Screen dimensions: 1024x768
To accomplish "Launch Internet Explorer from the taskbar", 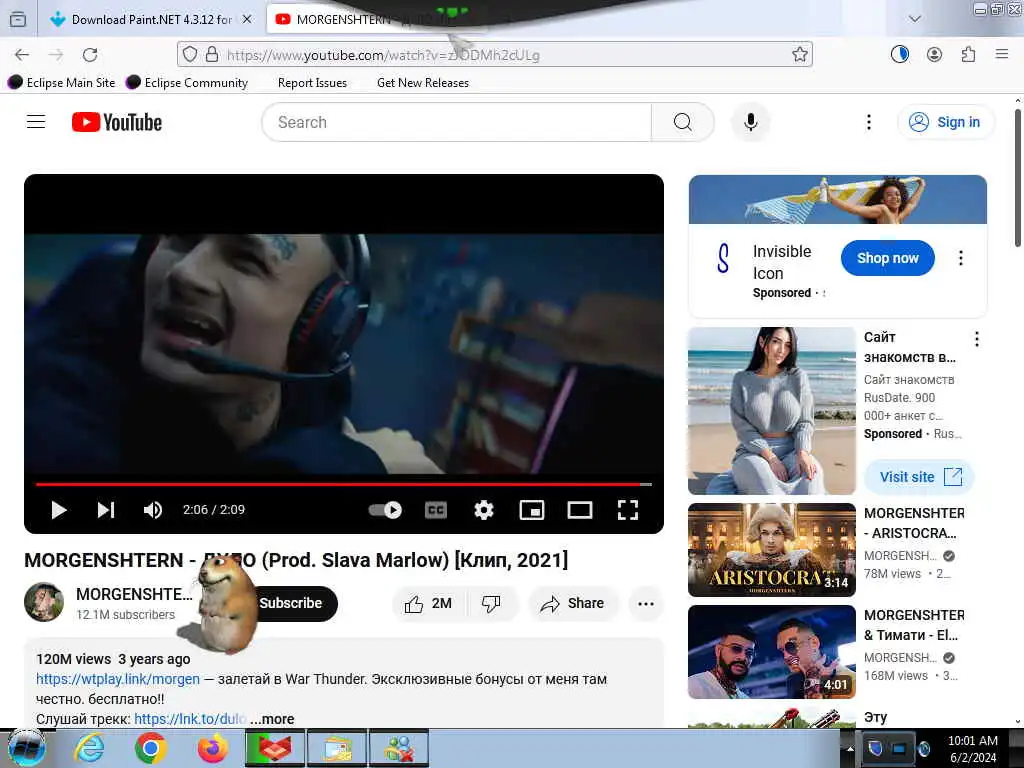I will (x=89, y=748).
